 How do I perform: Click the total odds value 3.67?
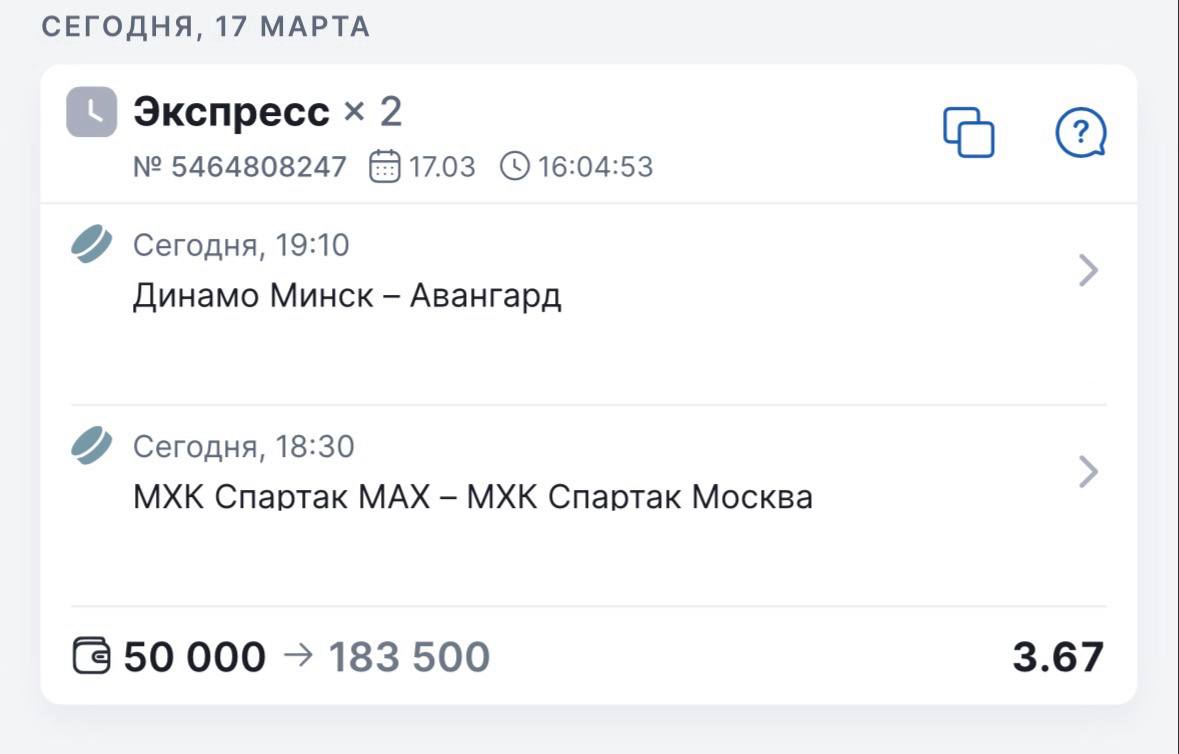(x=1058, y=657)
